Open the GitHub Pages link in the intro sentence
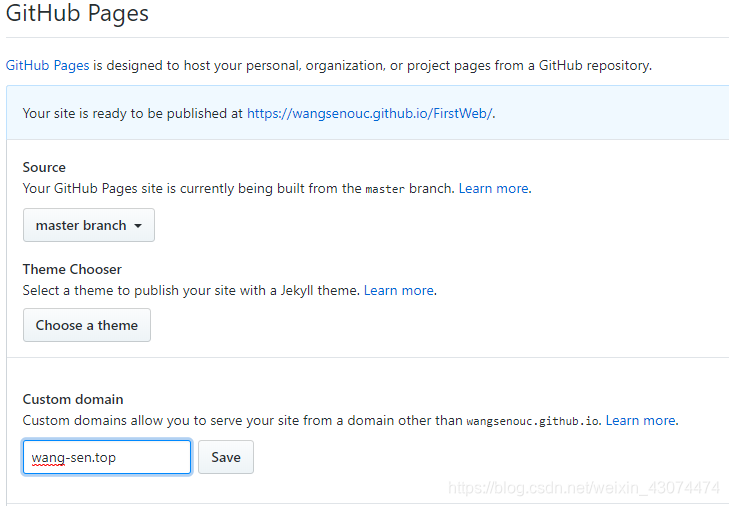This screenshot has height=506, width=729. (47, 65)
